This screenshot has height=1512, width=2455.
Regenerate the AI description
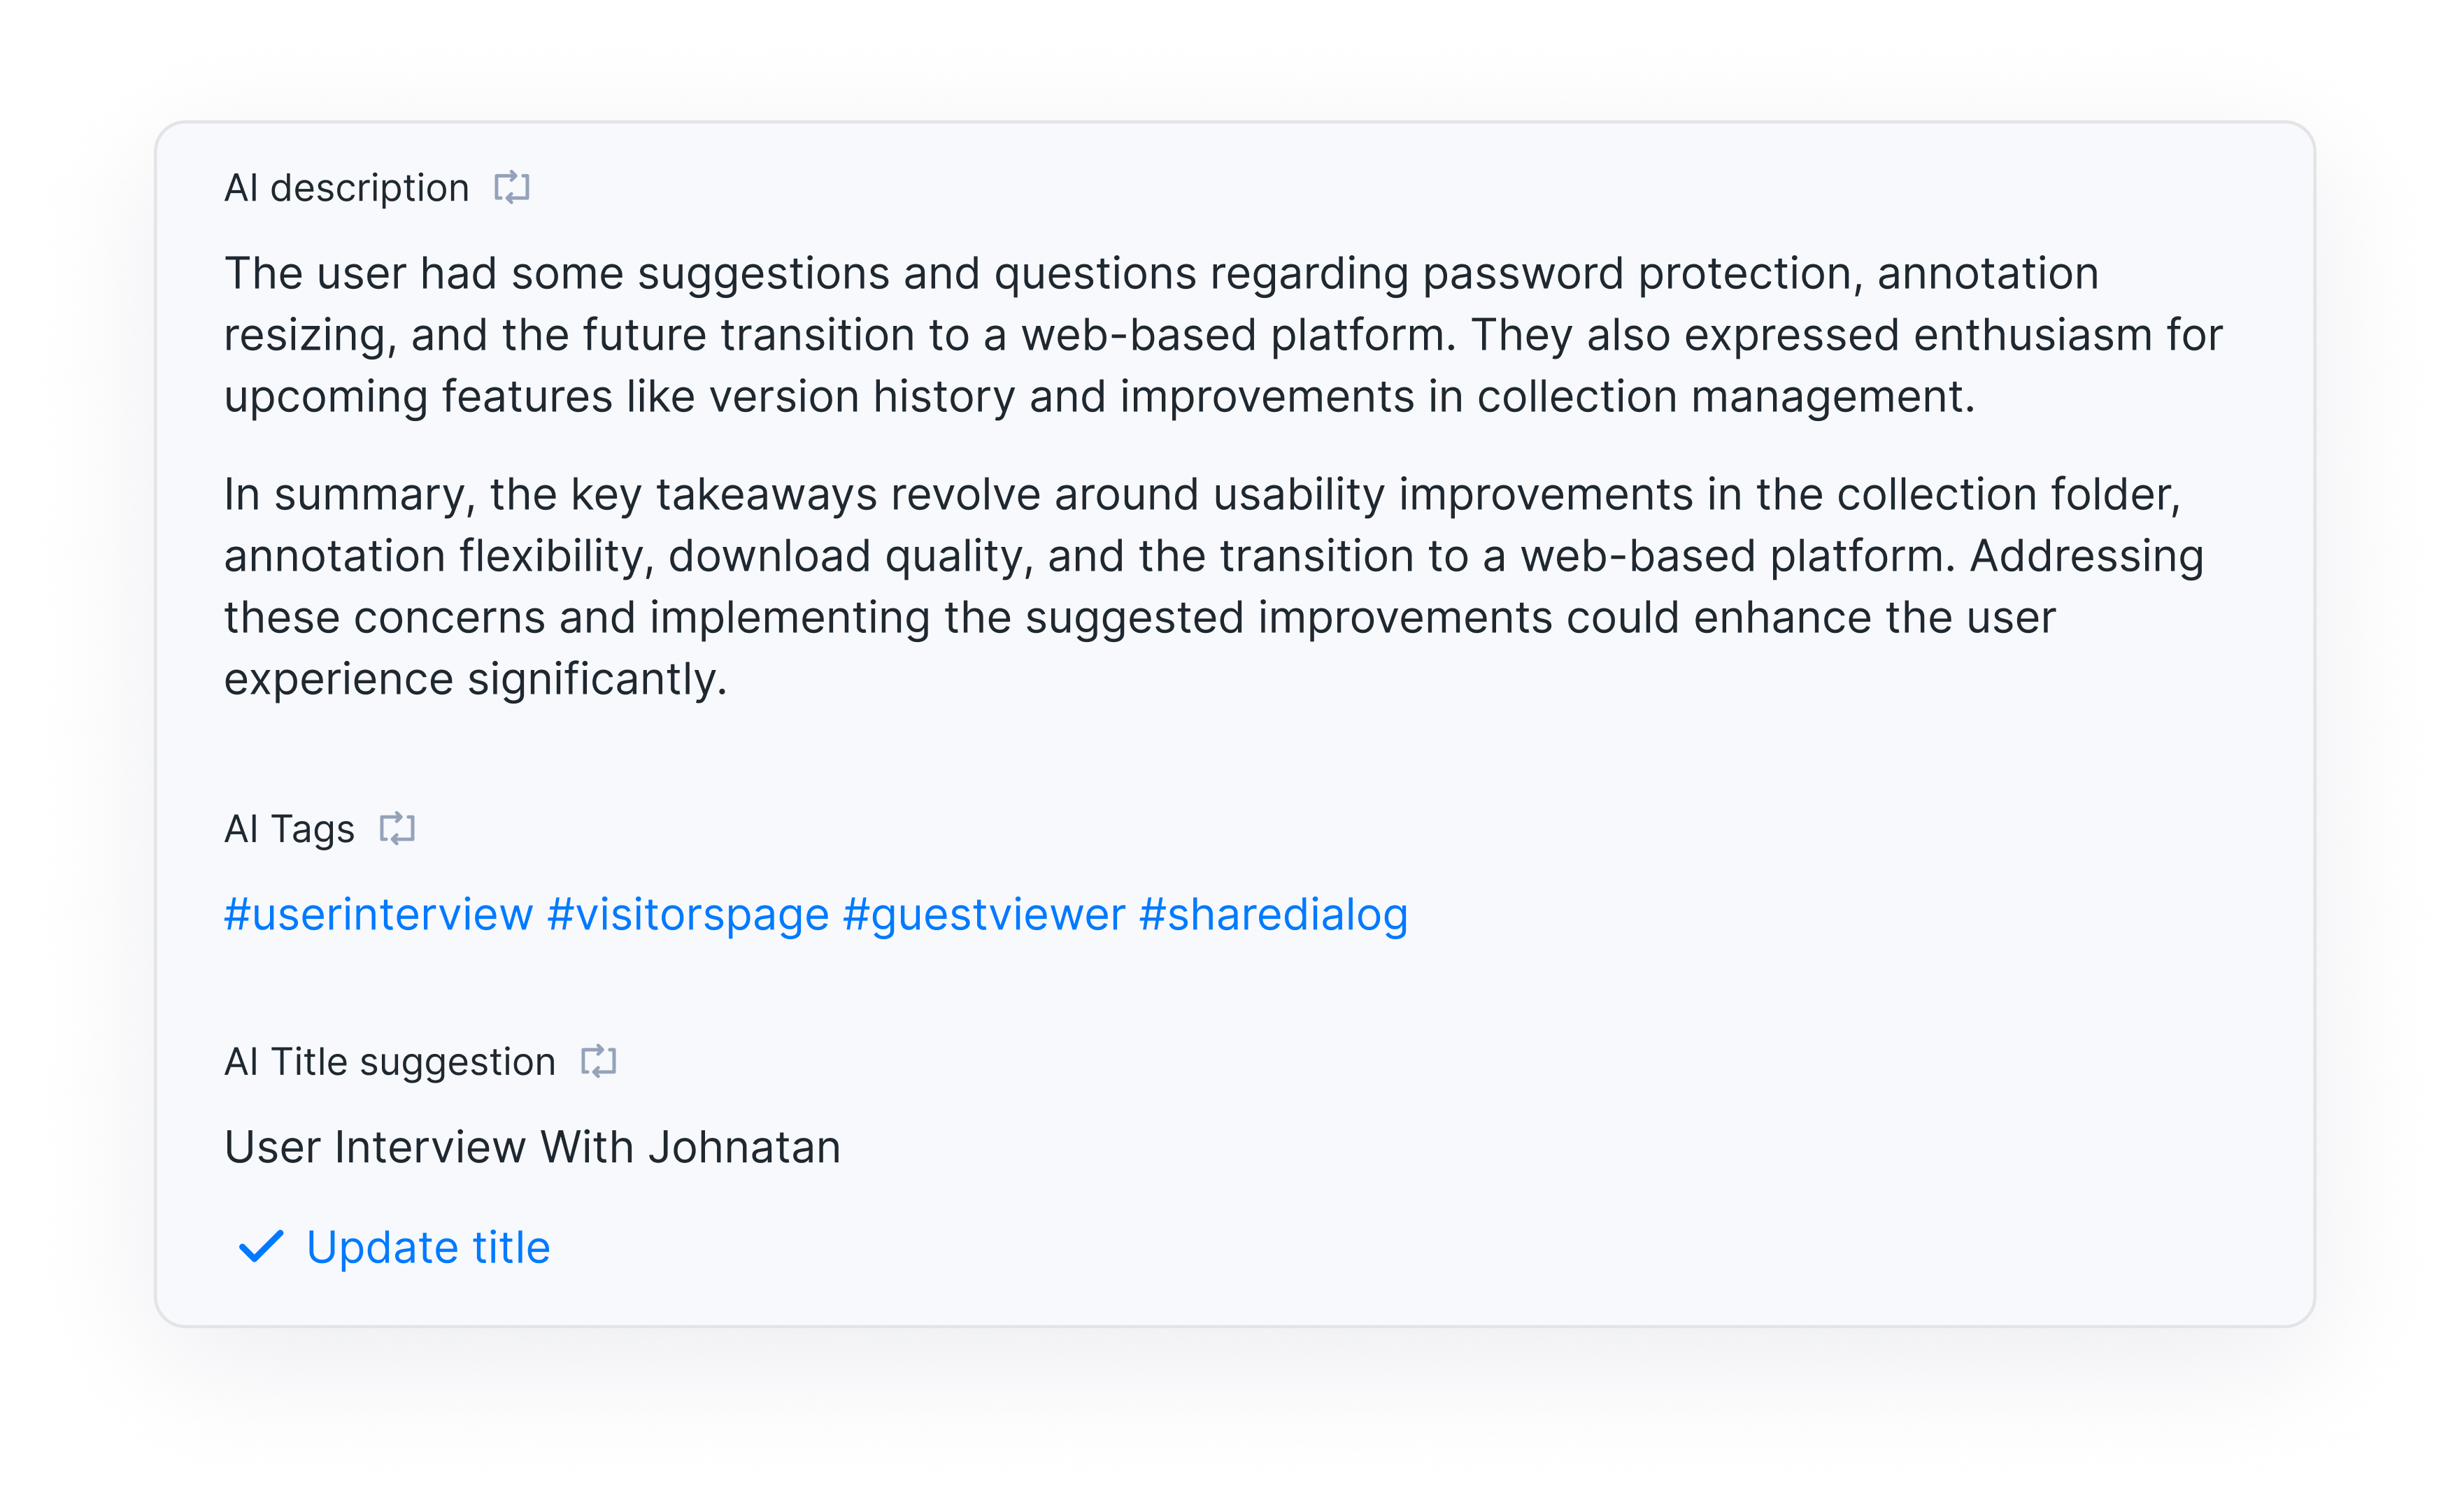[511, 187]
